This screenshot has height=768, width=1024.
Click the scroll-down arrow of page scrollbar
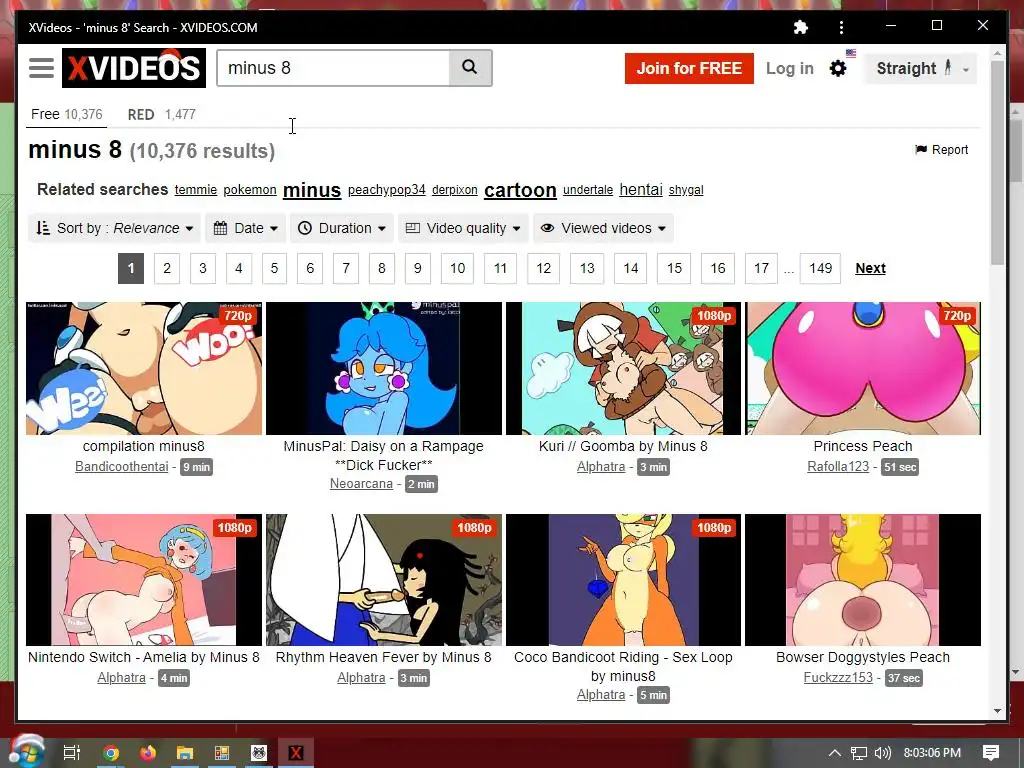(997, 711)
